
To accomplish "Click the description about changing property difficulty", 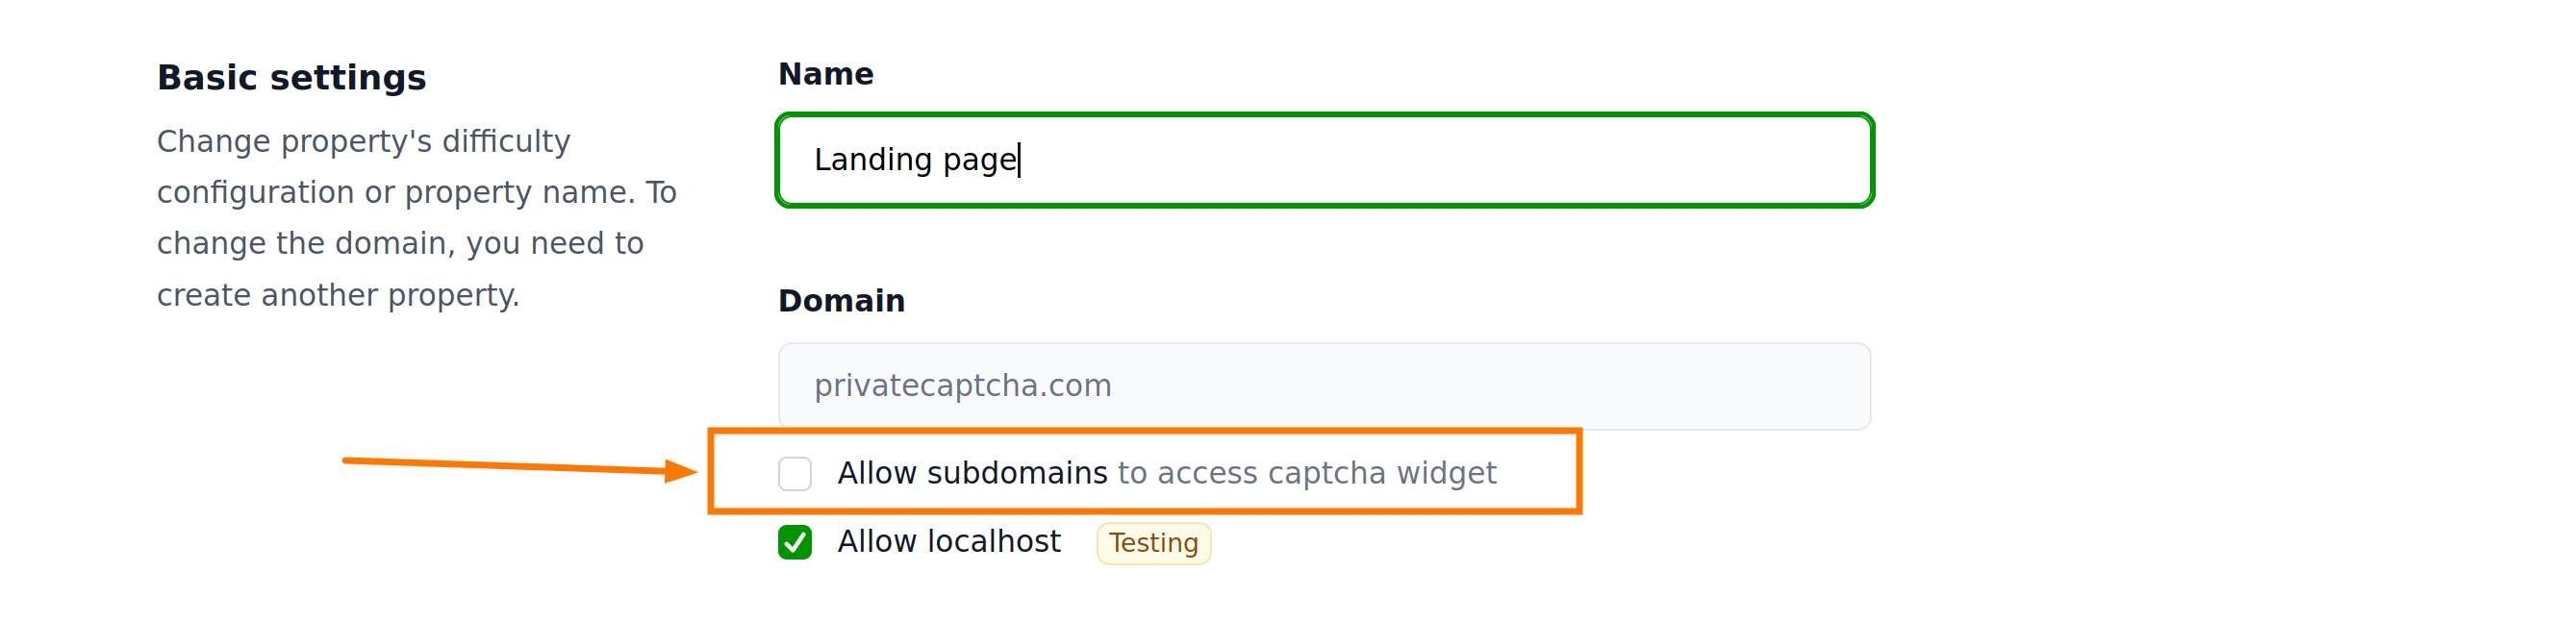I will click(x=400, y=217).
